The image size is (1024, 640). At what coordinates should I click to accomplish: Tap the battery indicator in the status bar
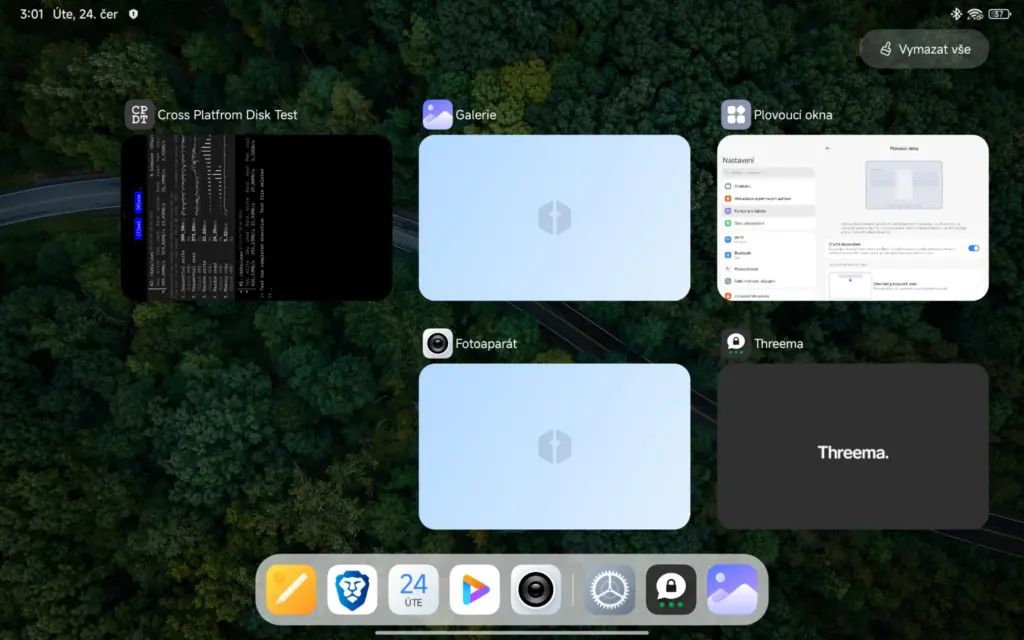pos(999,14)
